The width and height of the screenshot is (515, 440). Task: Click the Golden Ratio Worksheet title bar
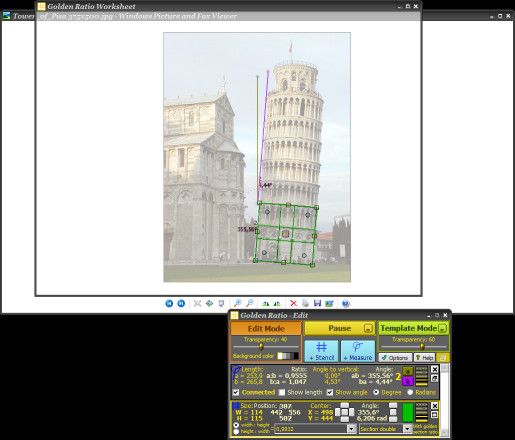click(228, 6)
